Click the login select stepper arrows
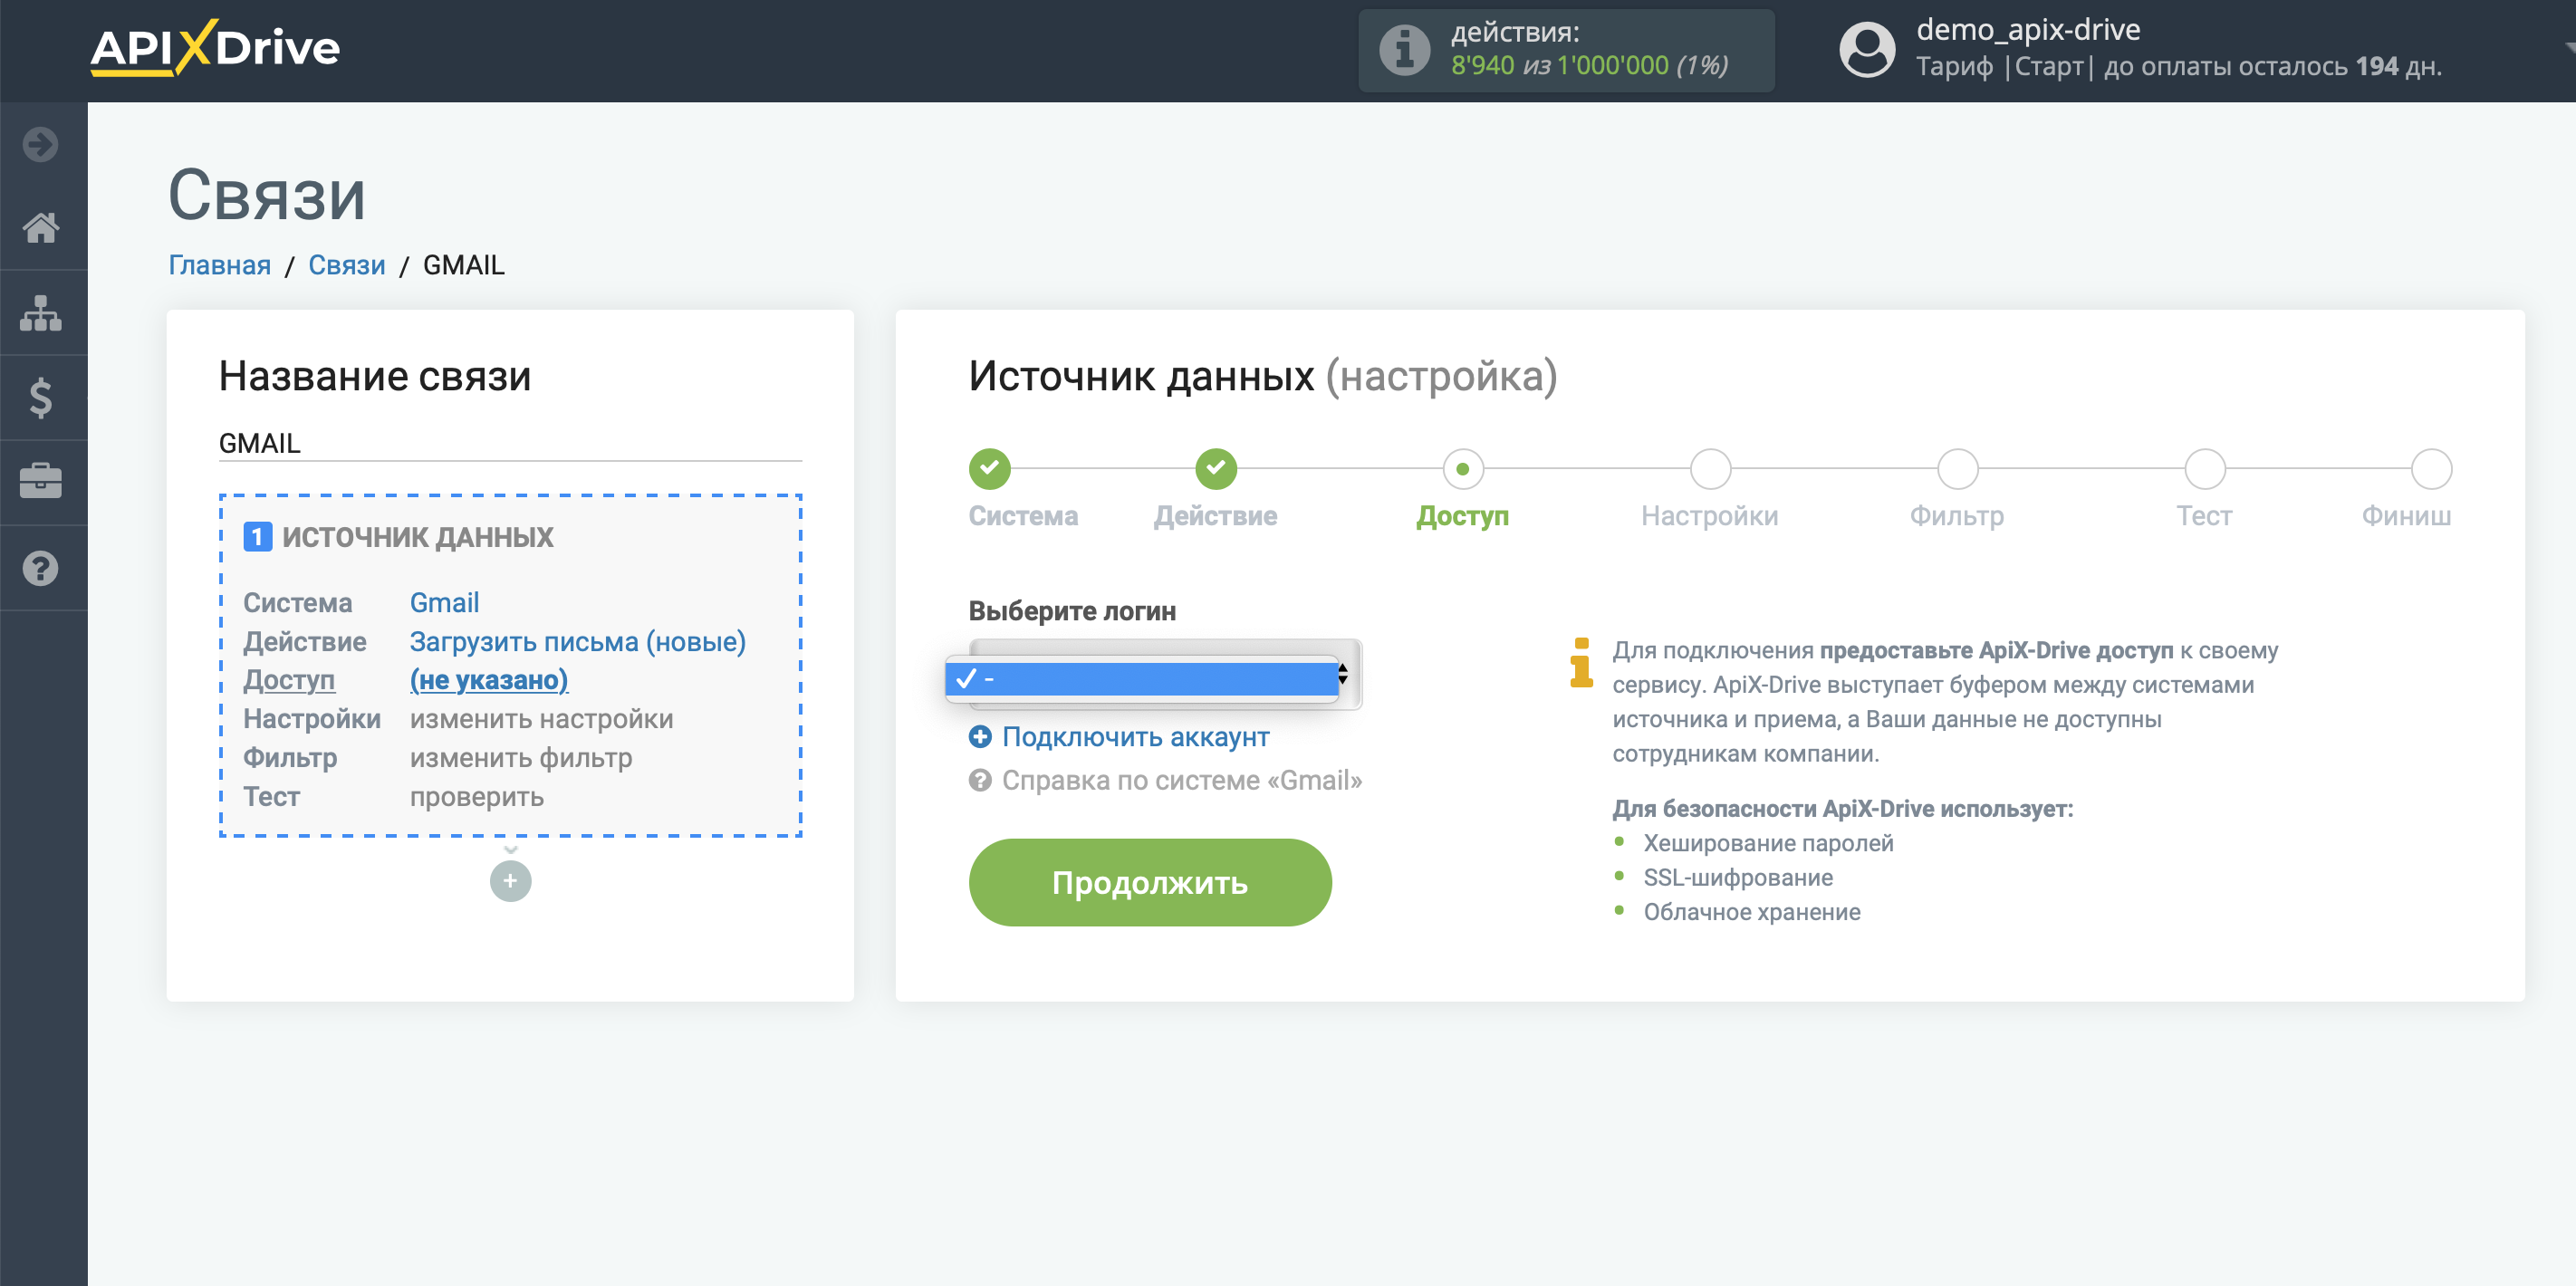The width and height of the screenshot is (2576, 1286). click(1343, 674)
